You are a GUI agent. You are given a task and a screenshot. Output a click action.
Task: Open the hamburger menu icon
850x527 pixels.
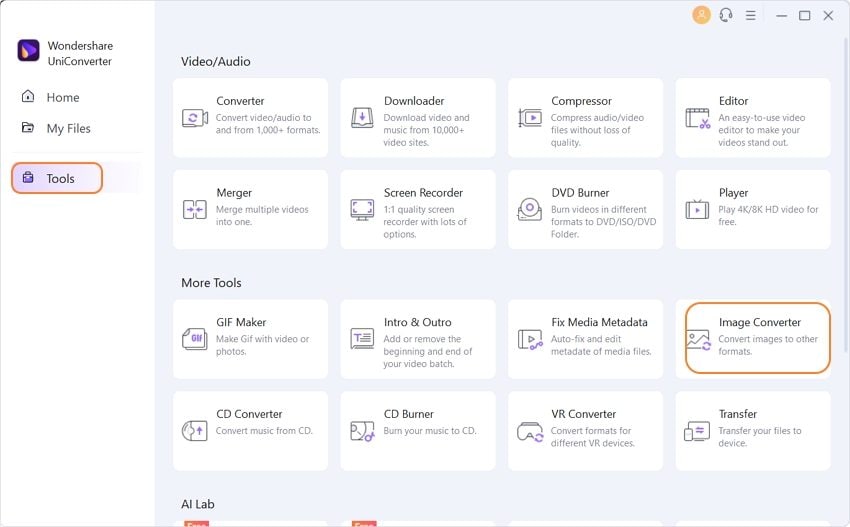coord(750,16)
